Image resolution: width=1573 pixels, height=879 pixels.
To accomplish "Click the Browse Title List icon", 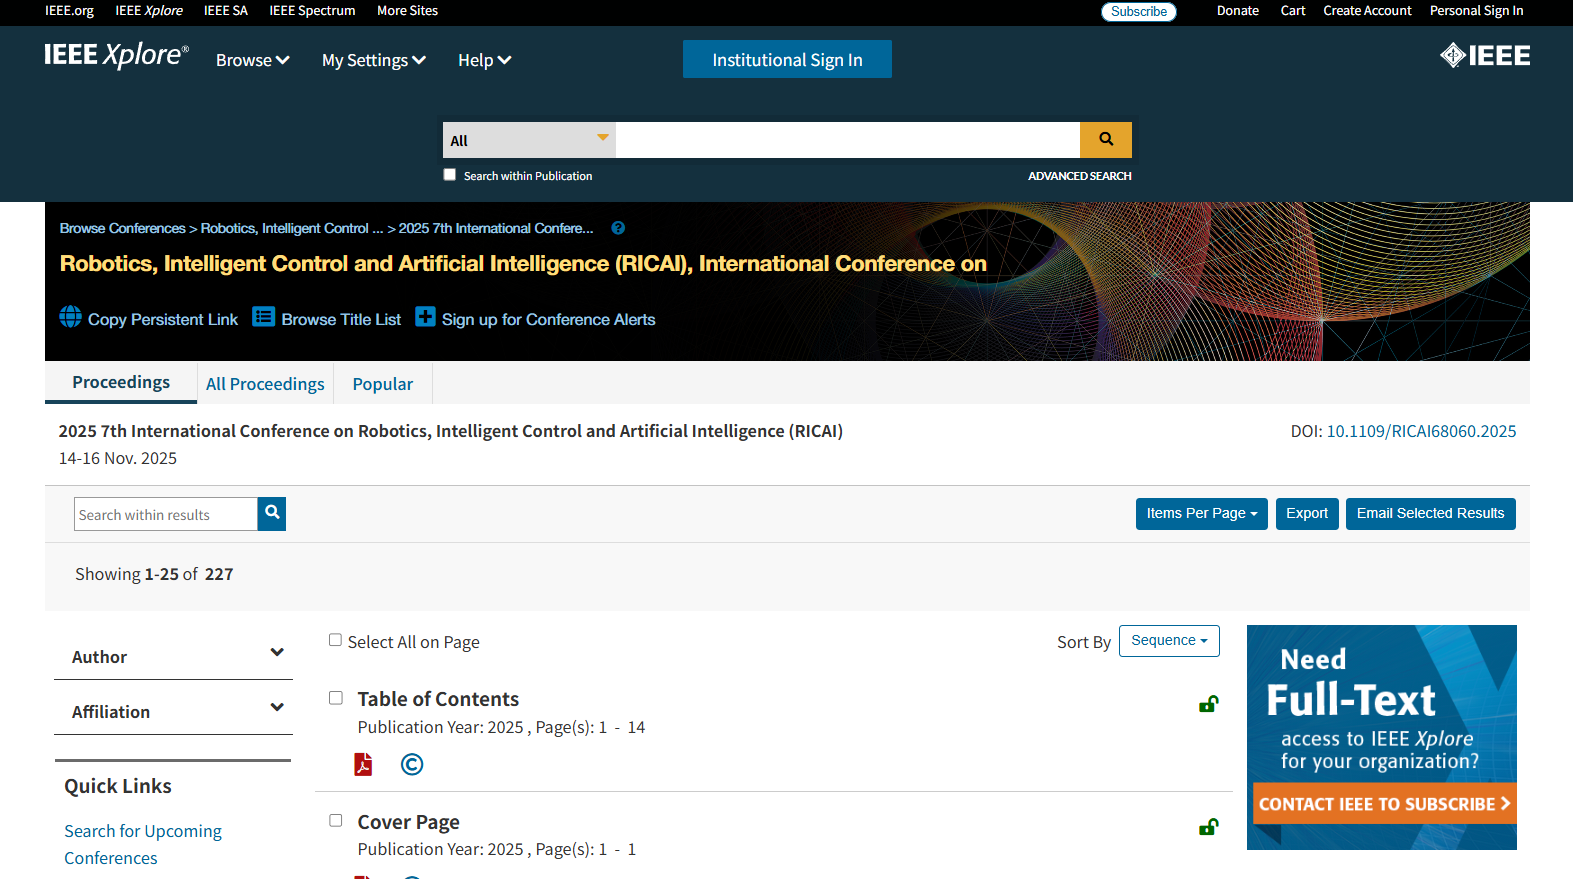I will tap(263, 317).
